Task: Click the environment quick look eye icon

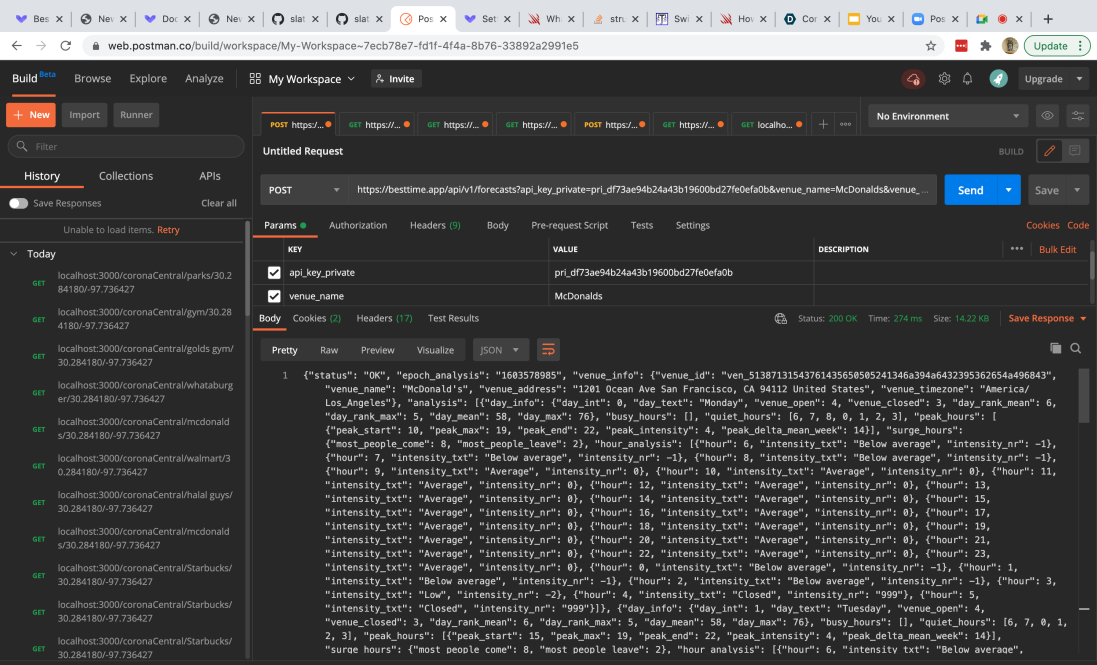Action: 1047,116
